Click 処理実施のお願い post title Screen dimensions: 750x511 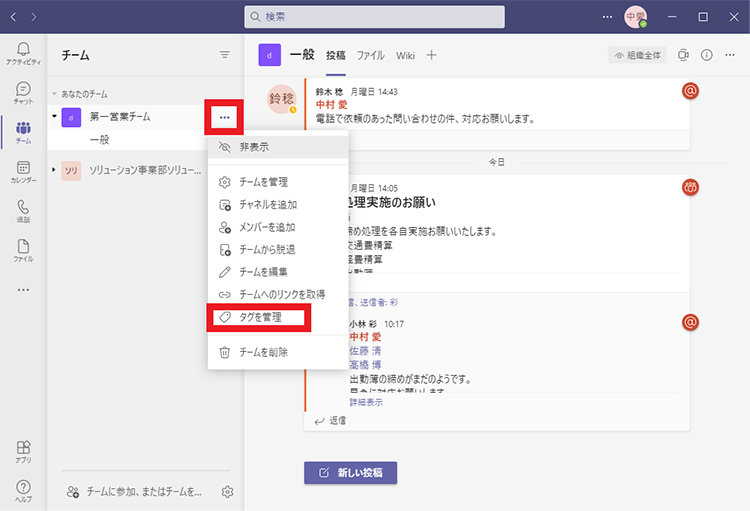click(392, 203)
